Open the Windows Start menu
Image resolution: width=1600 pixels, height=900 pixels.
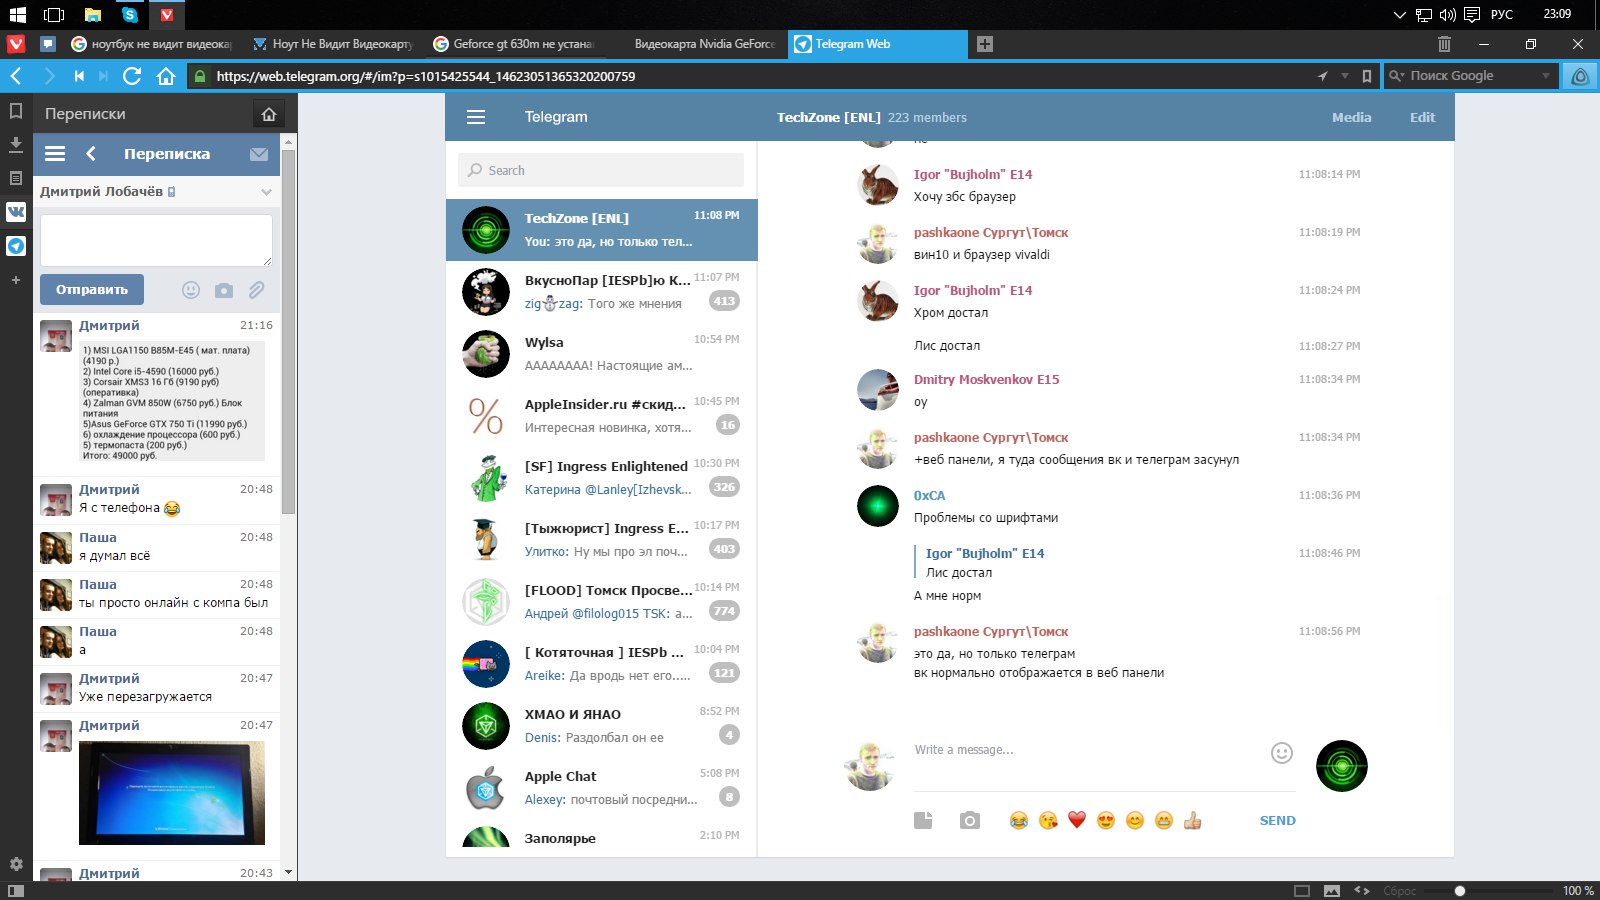(17, 15)
